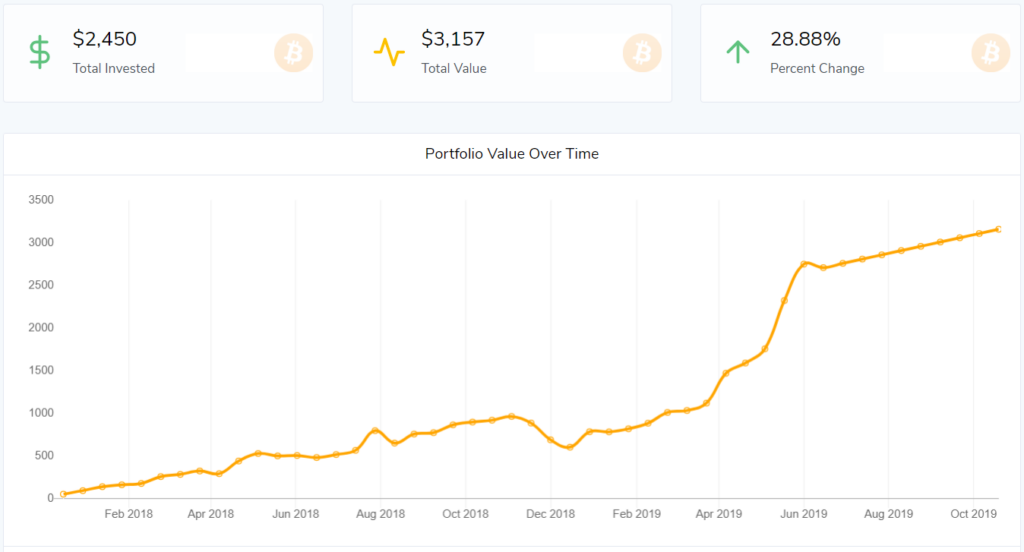Click the Total Invested label

[x=114, y=68]
